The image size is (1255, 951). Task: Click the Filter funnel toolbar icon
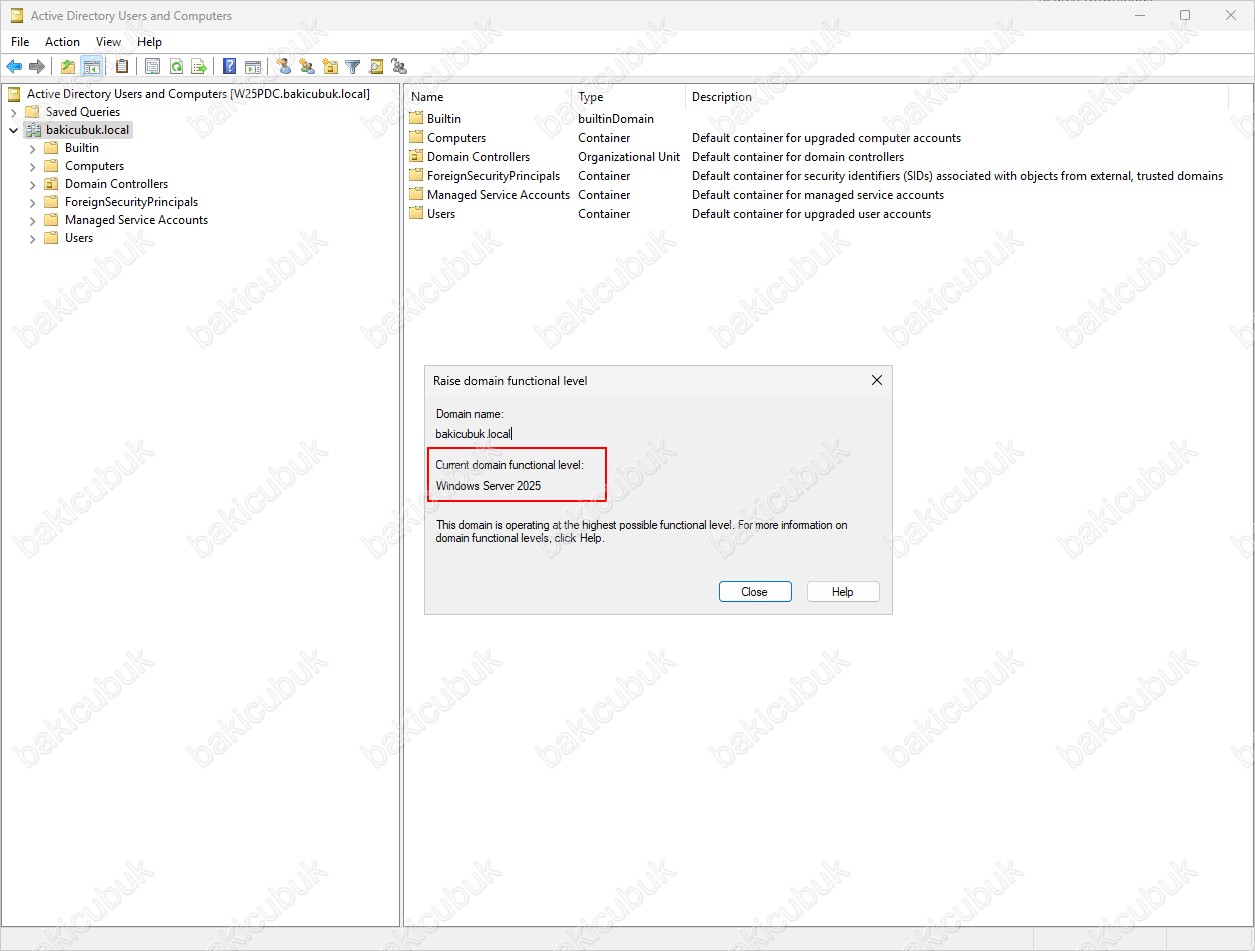(353, 67)
